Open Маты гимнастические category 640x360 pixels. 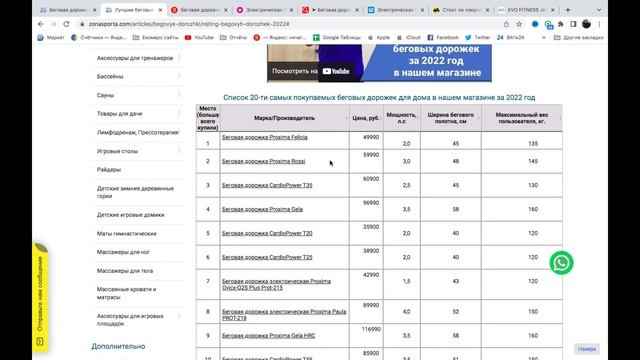127,233
